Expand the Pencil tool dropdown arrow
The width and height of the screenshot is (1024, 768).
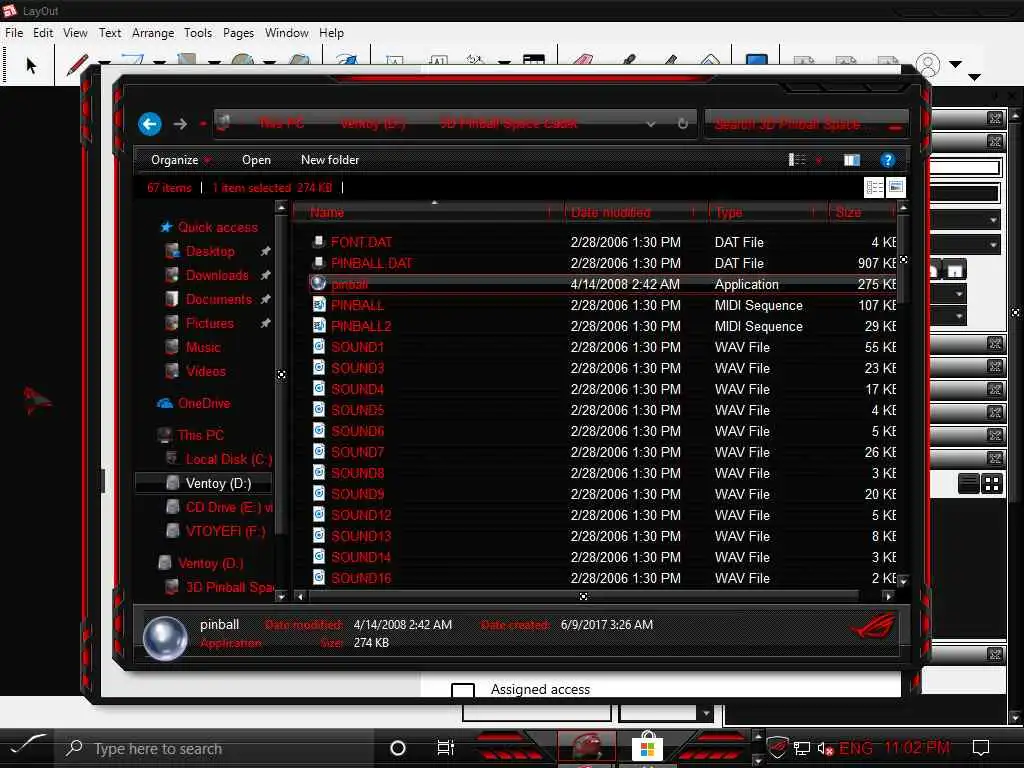(x=103, y=62)
